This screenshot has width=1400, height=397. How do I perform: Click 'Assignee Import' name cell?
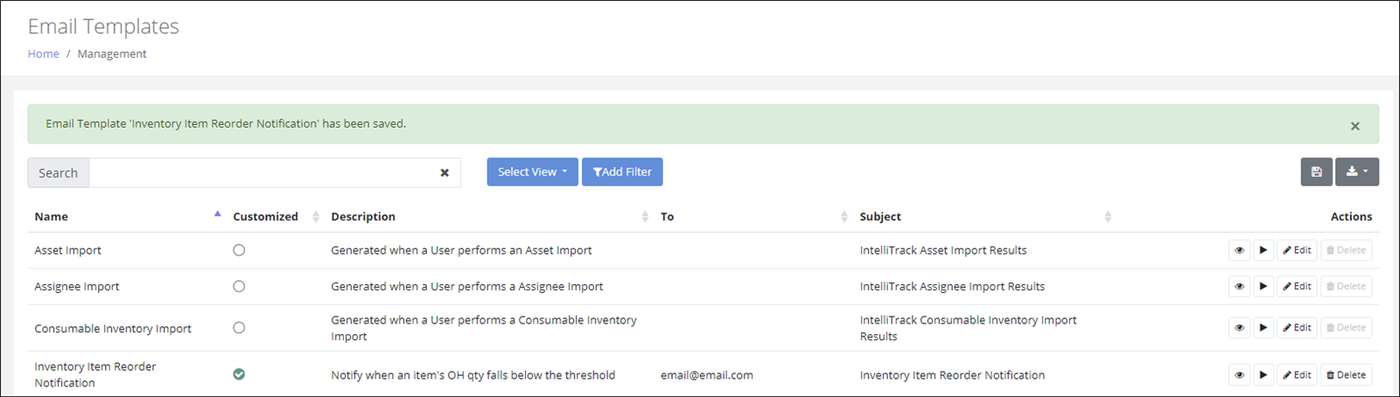pyautogui.click(x=77, y=286)
